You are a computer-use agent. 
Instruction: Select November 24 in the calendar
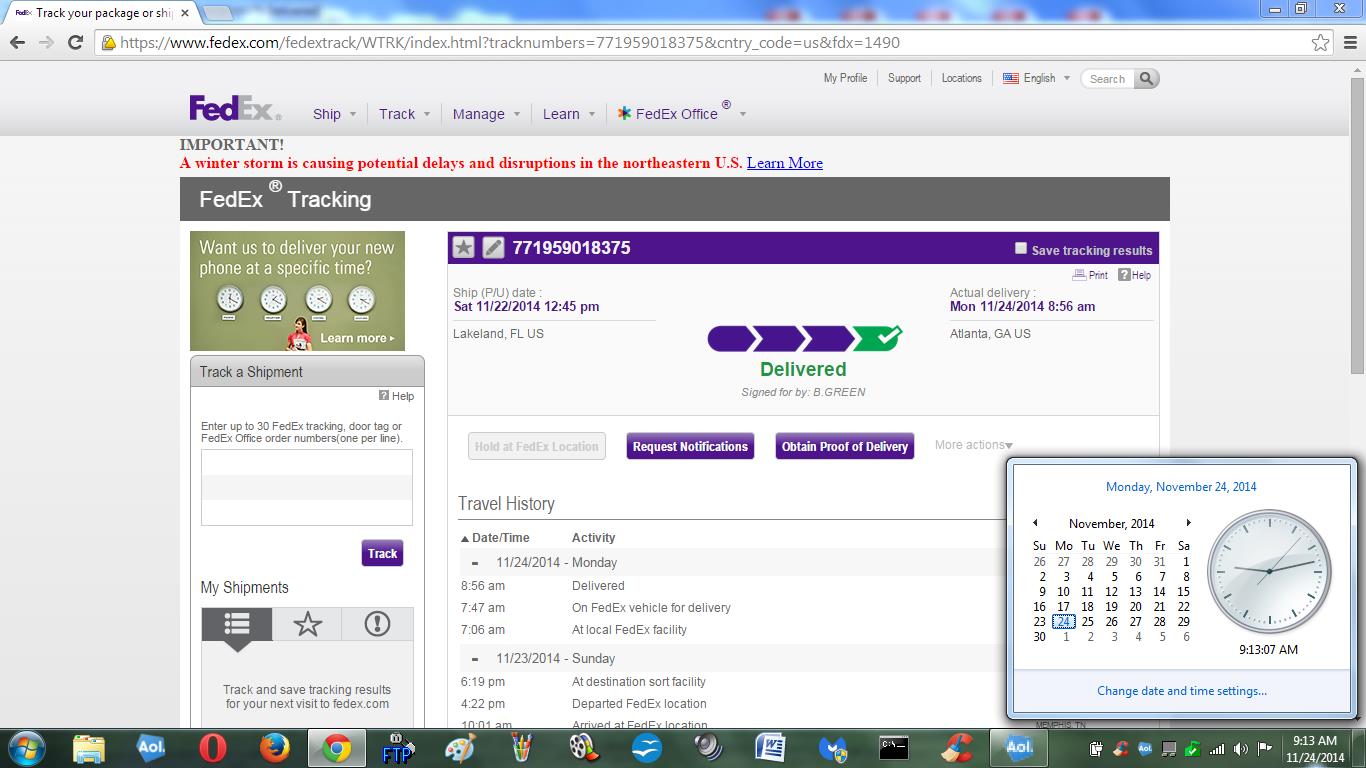(x=1064, y=621)
